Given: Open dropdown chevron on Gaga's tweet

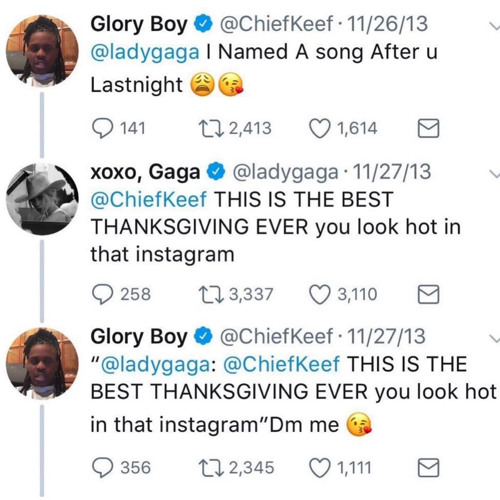Looking at the screenshot, I should [495, 174].
